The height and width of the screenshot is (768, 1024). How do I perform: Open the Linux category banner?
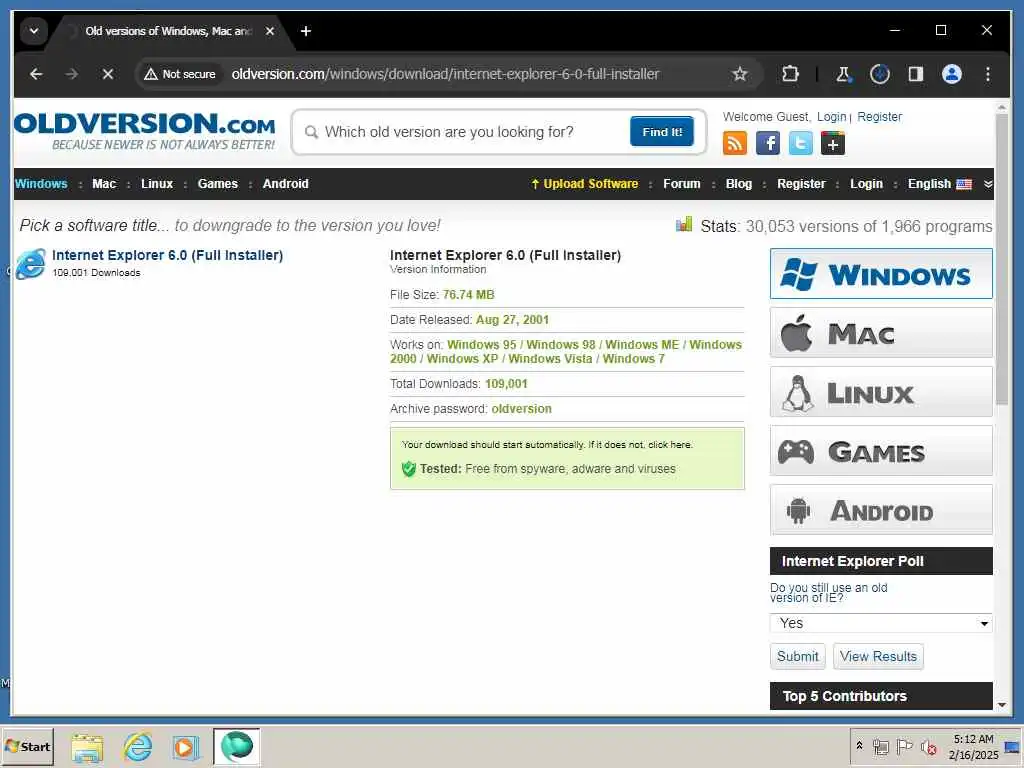coord(881,392)
